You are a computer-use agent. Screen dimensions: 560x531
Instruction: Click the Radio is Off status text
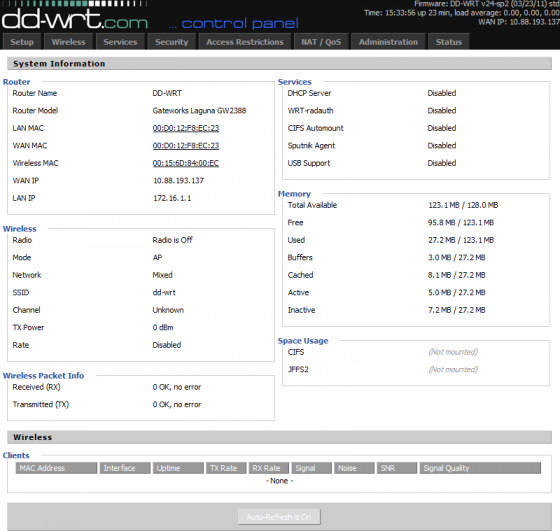(x=172, y=240)
